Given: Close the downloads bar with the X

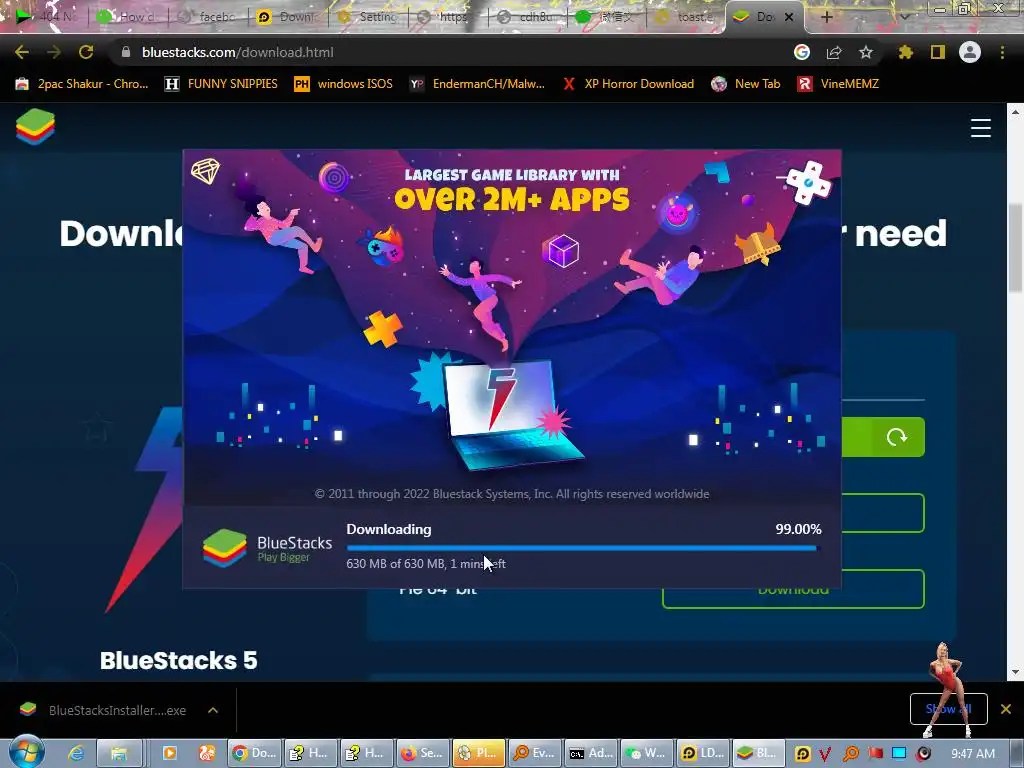Looking at the screenshot, I should (1006, 709).
